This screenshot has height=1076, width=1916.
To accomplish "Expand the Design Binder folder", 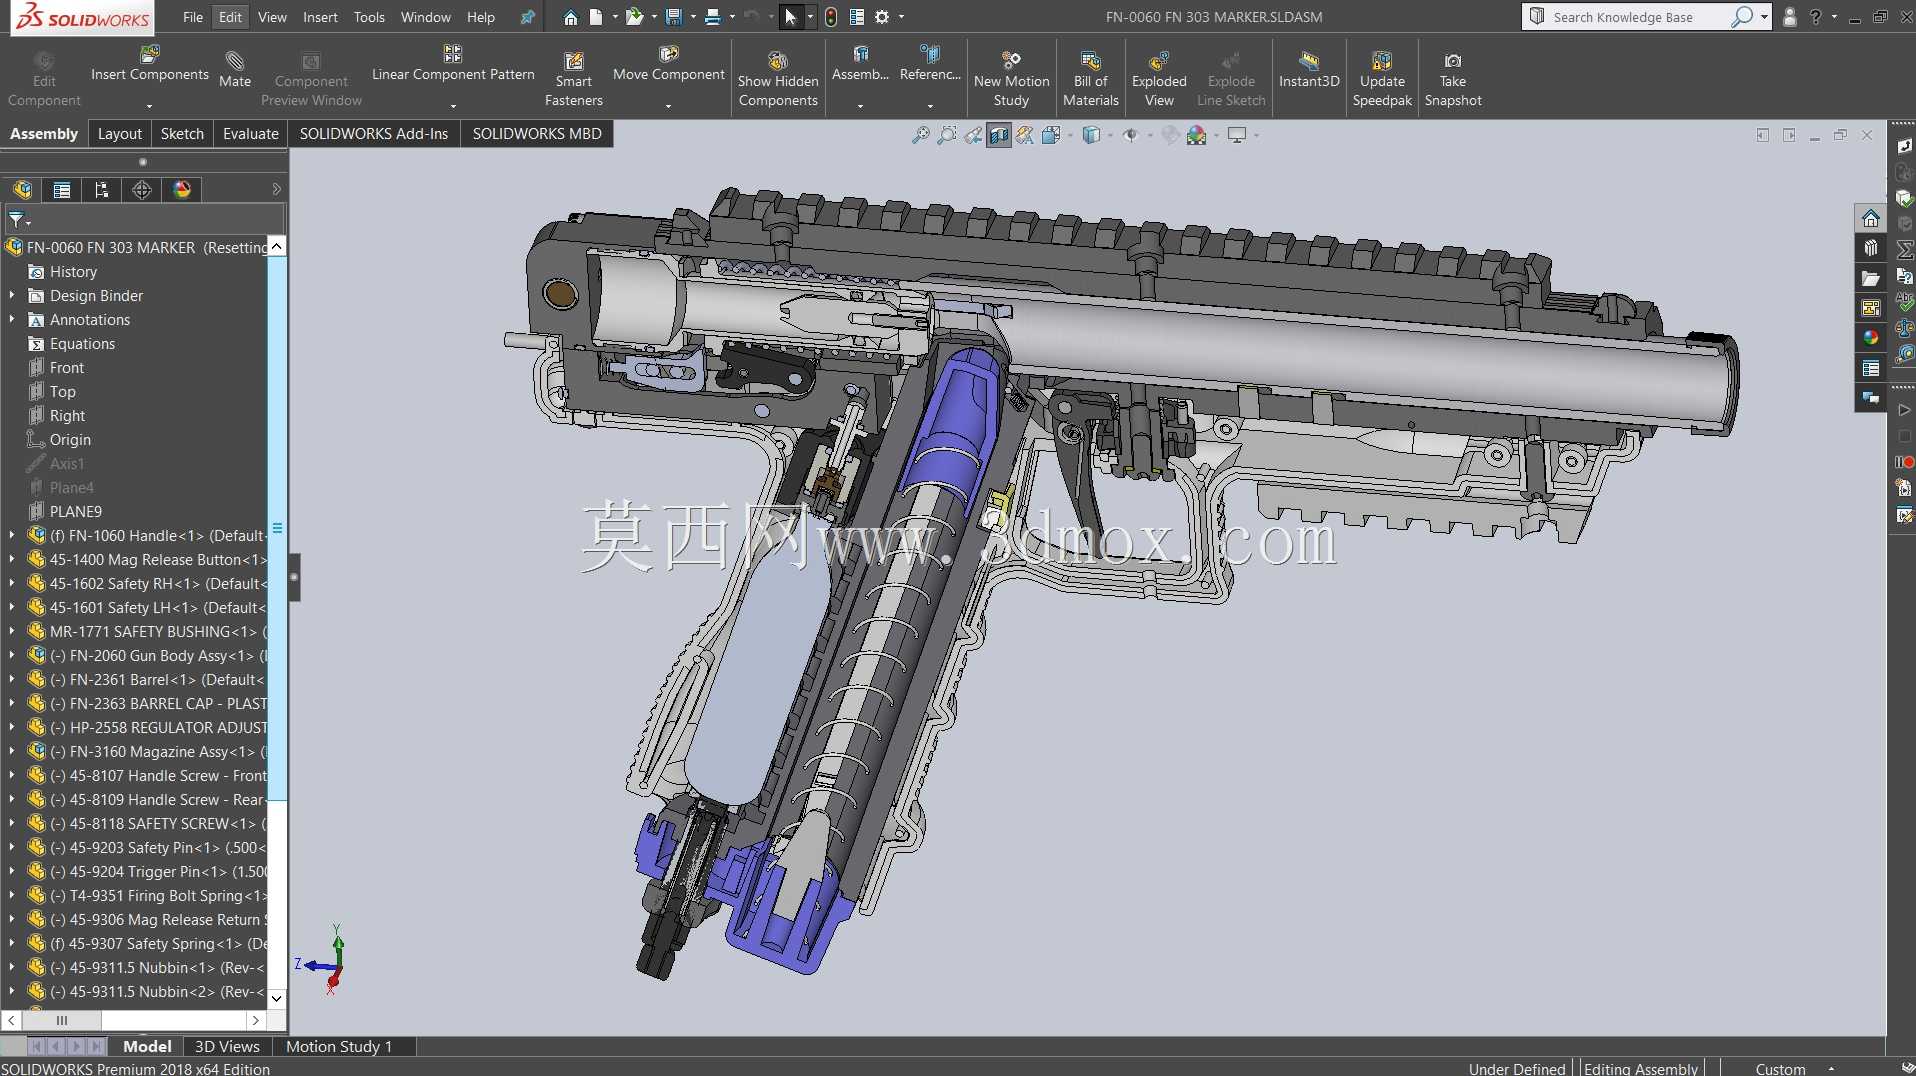I will click(12, 296).
